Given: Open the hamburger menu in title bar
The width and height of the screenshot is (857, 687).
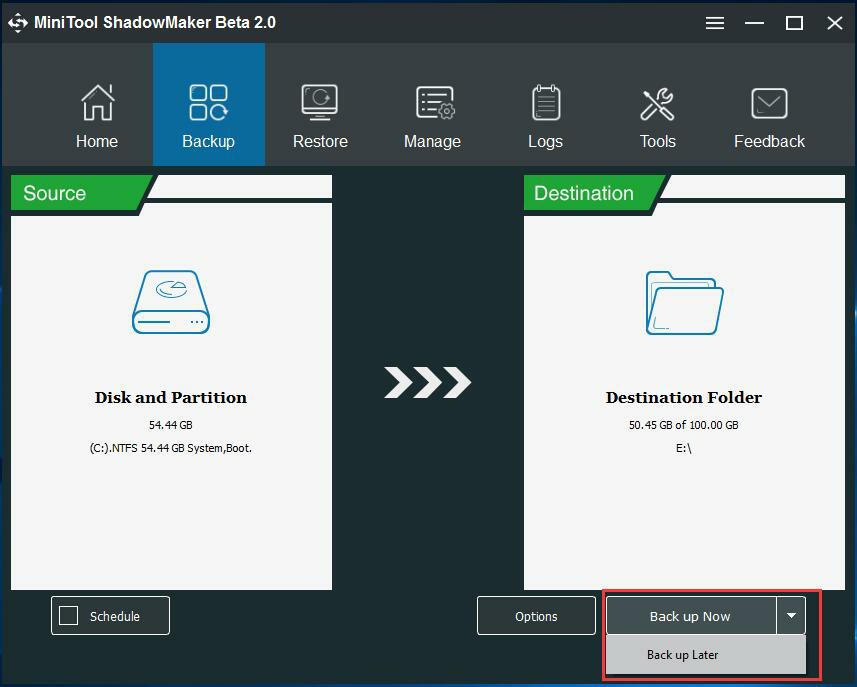Looking at the screenshot, I should point(714,23).
